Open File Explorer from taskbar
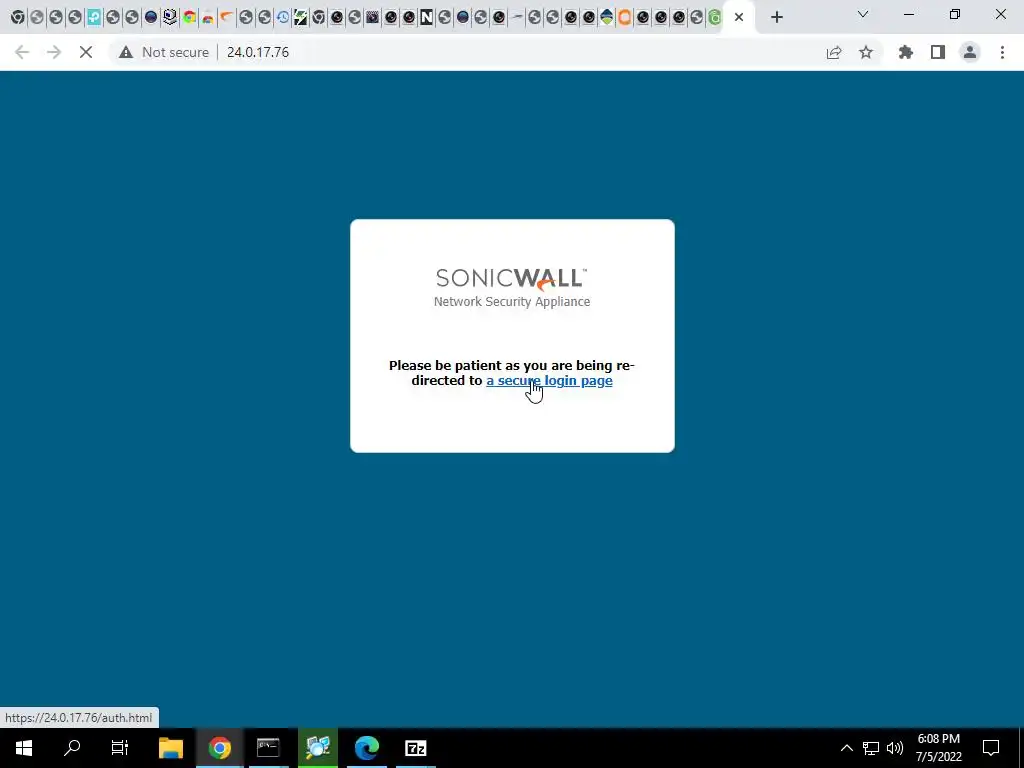 (x=171, y=748)
